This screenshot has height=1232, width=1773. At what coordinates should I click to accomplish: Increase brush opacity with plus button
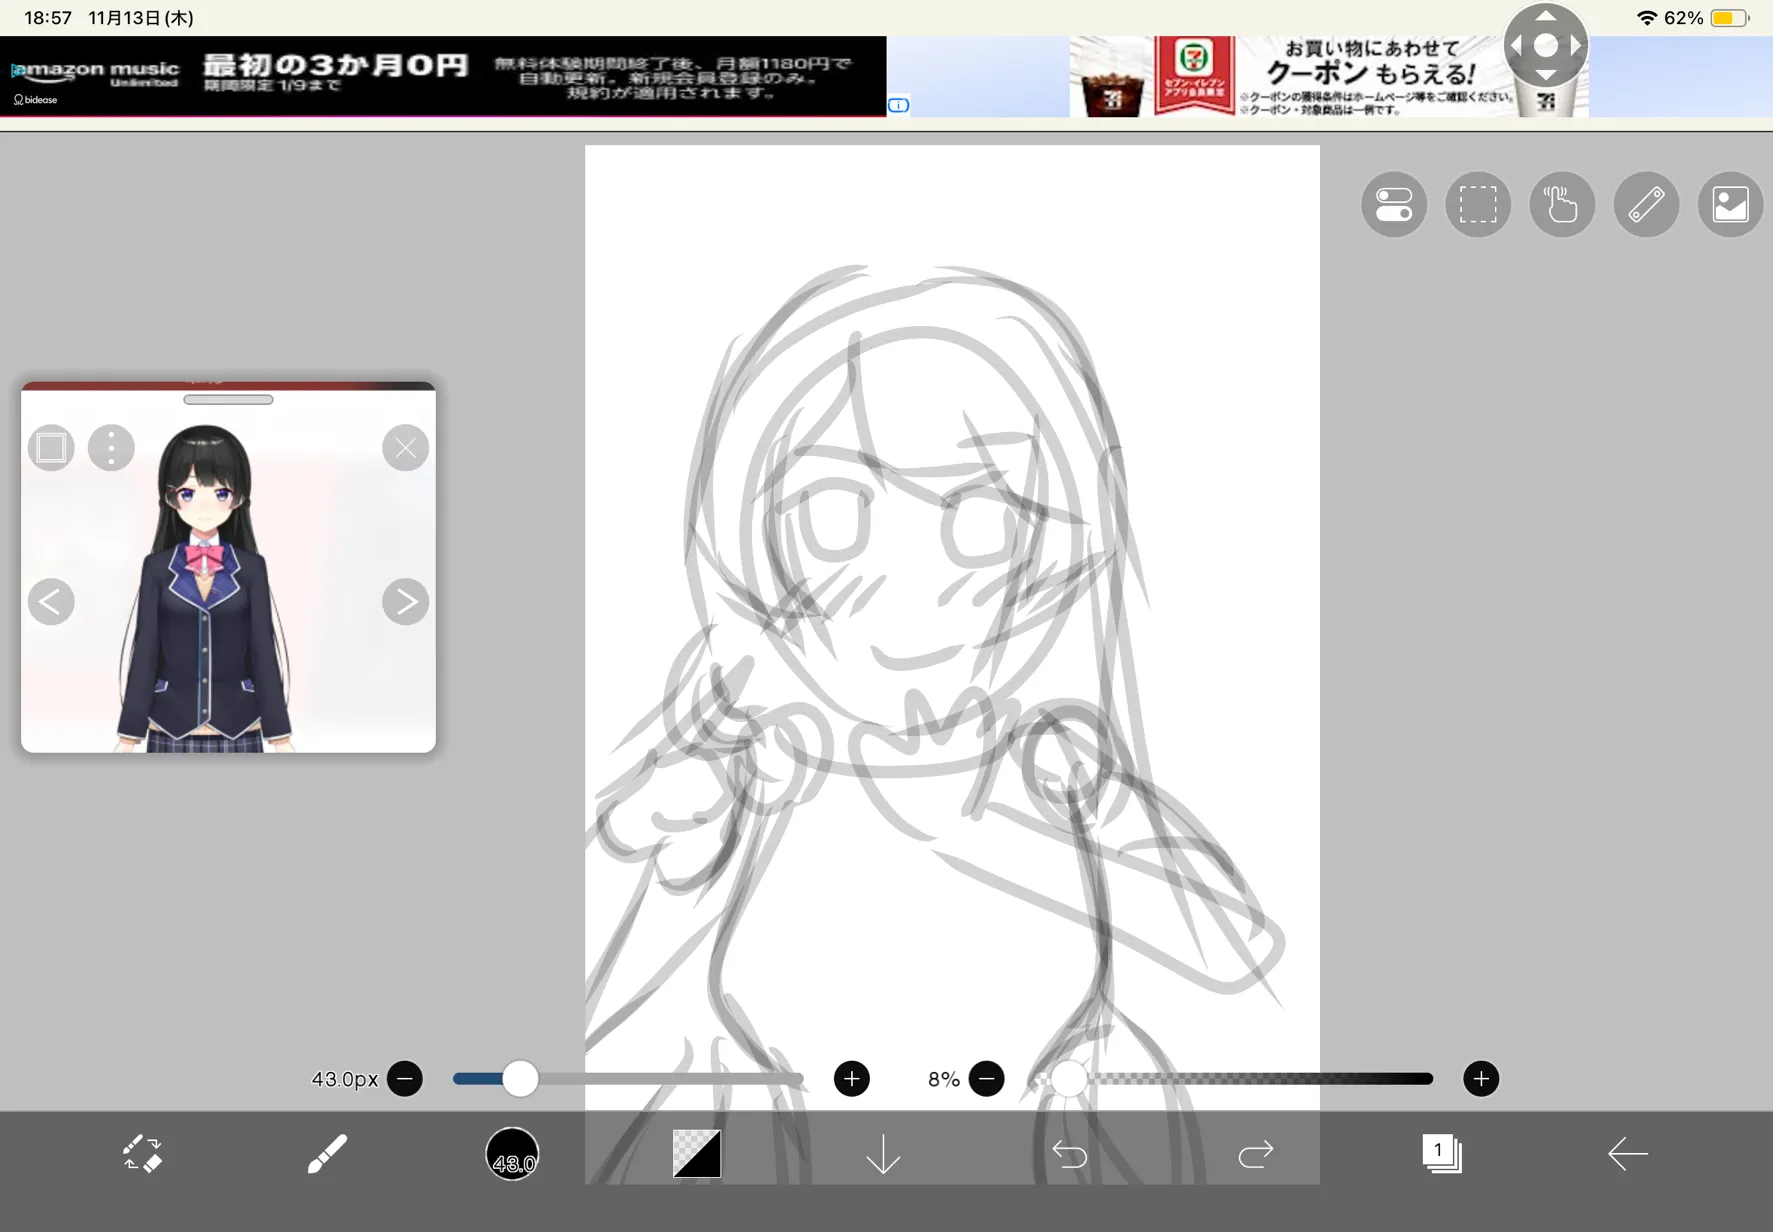coord(1481,1079)
